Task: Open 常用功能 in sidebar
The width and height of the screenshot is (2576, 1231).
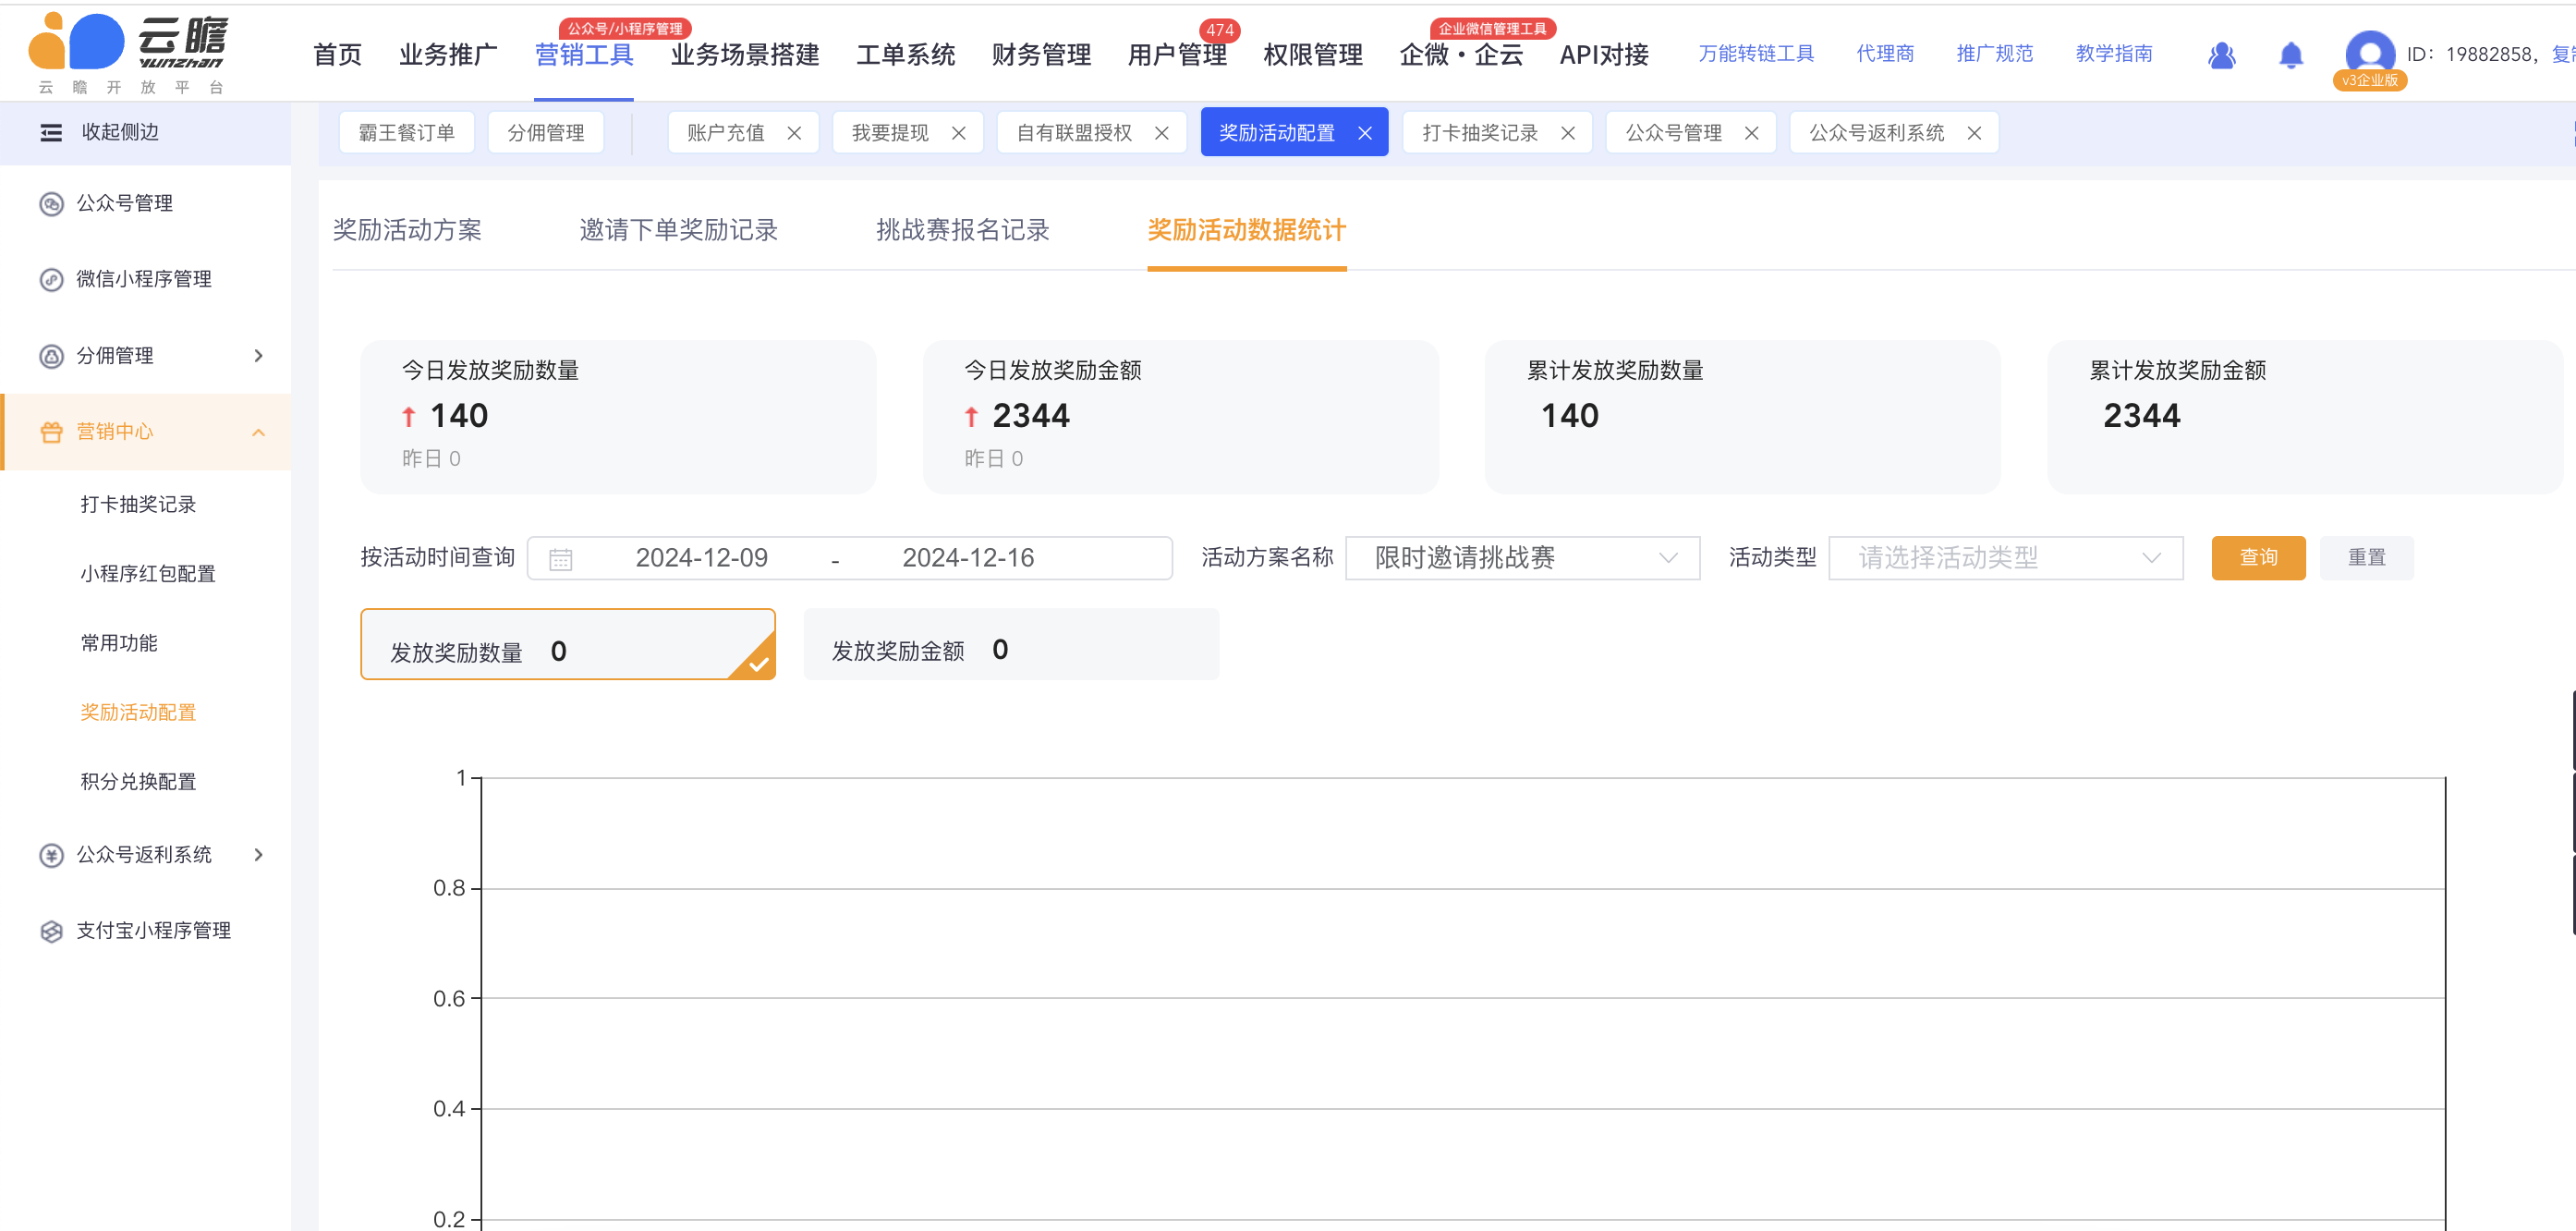Action: pos(119,643)
